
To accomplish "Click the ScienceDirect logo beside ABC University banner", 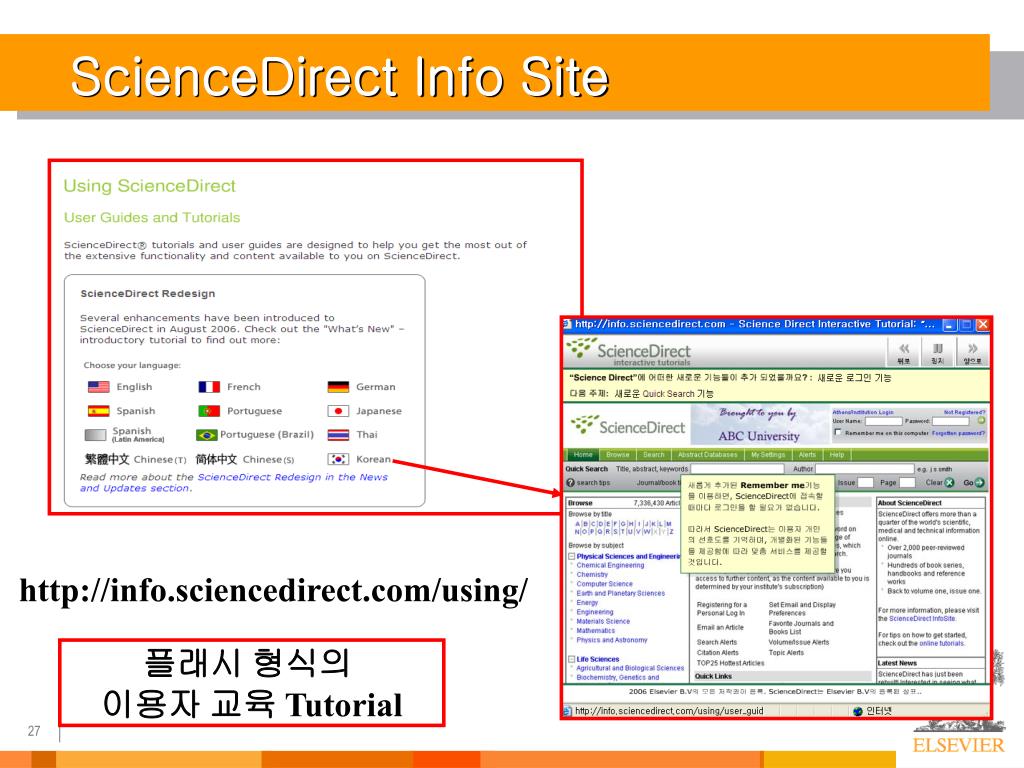I will click(628, 426).
